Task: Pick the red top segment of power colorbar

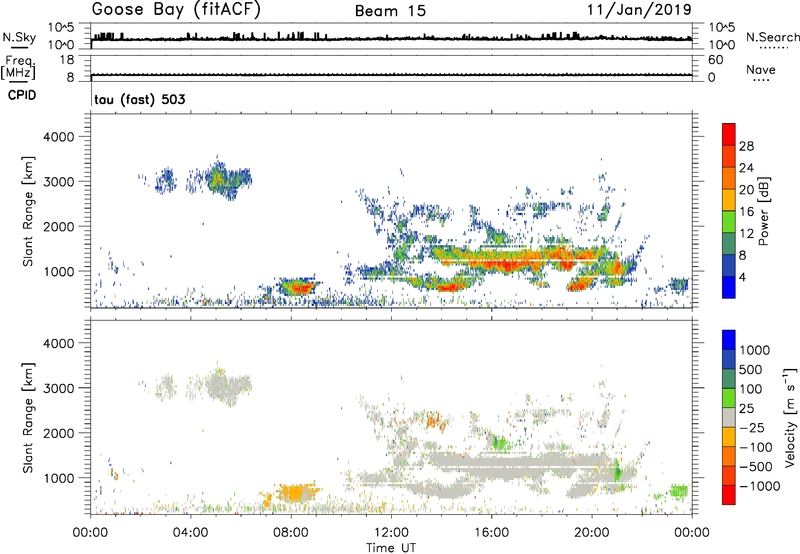Action: (729, 134)
